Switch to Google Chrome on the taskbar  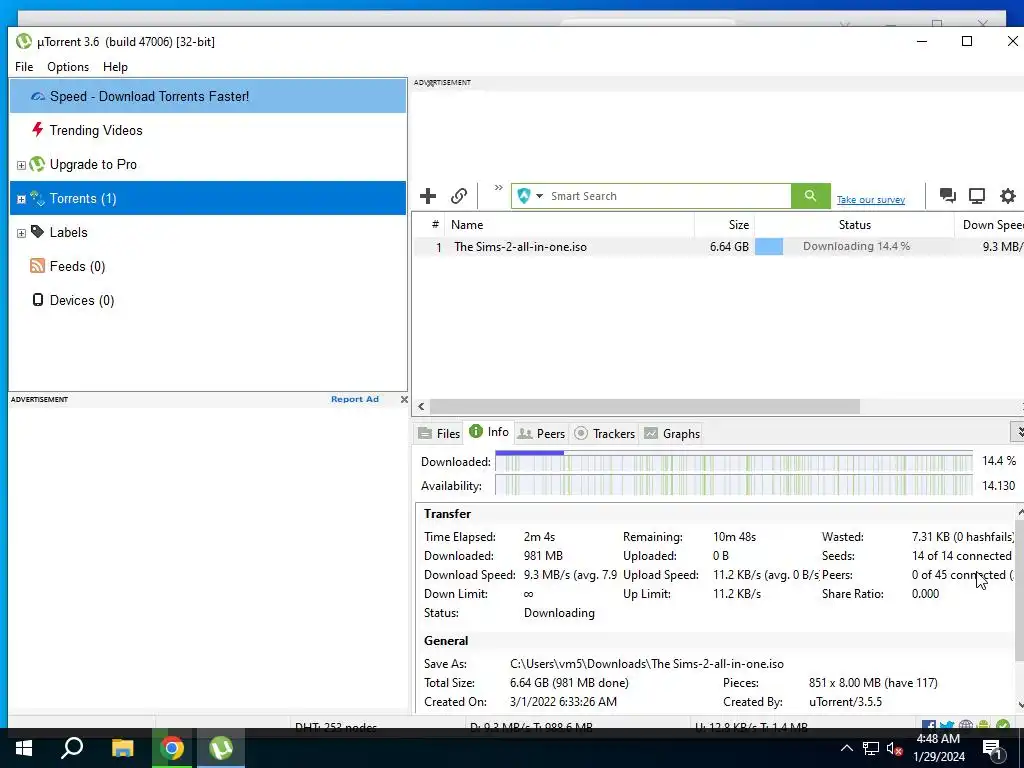pos(172,748)
